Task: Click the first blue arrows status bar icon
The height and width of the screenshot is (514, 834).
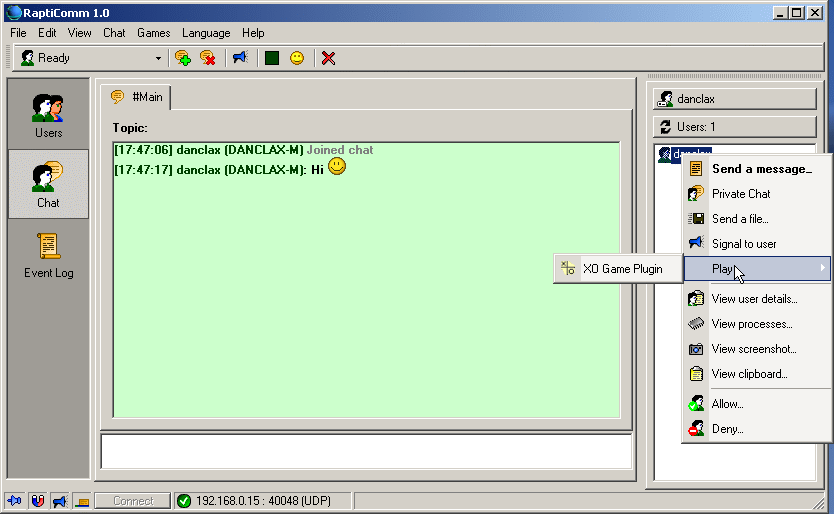Action: (x=14, y=501)
